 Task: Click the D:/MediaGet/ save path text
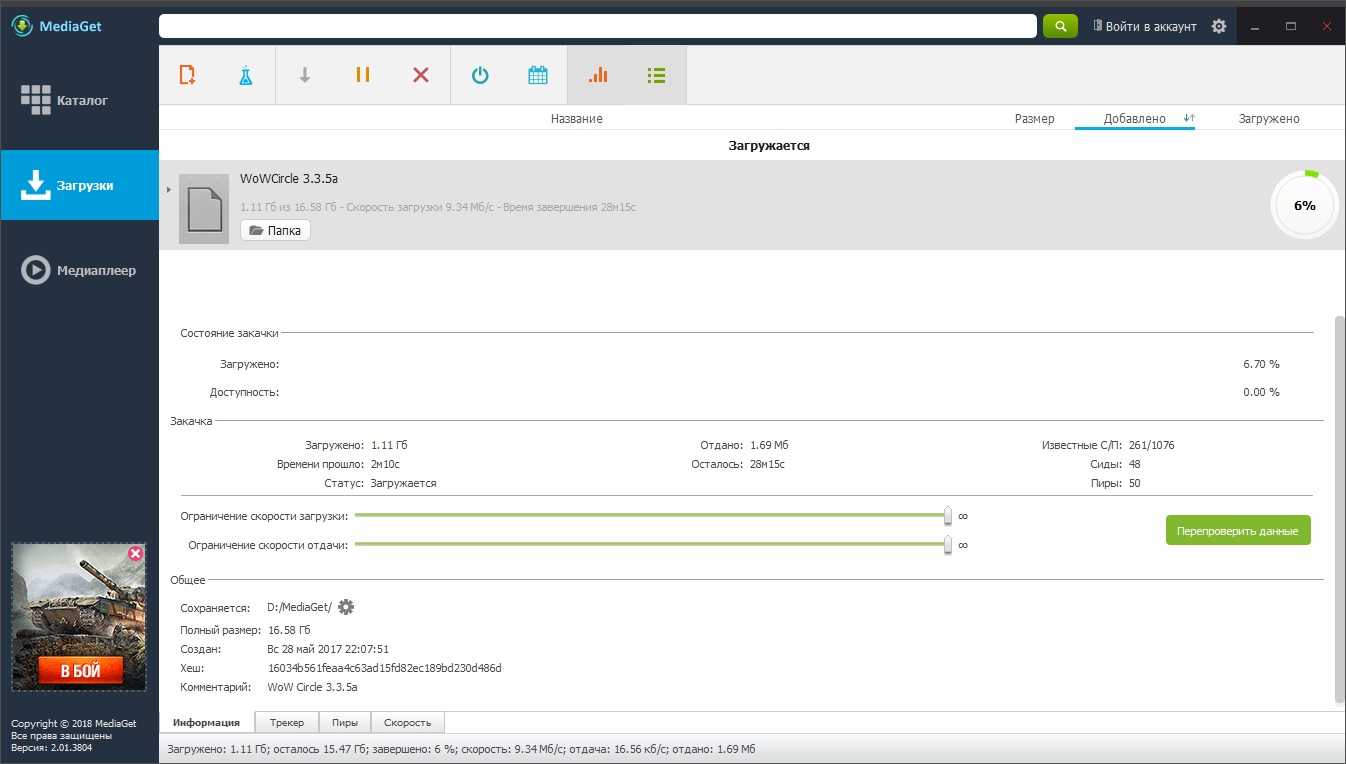pyautogui.click(x=300, y=607)
